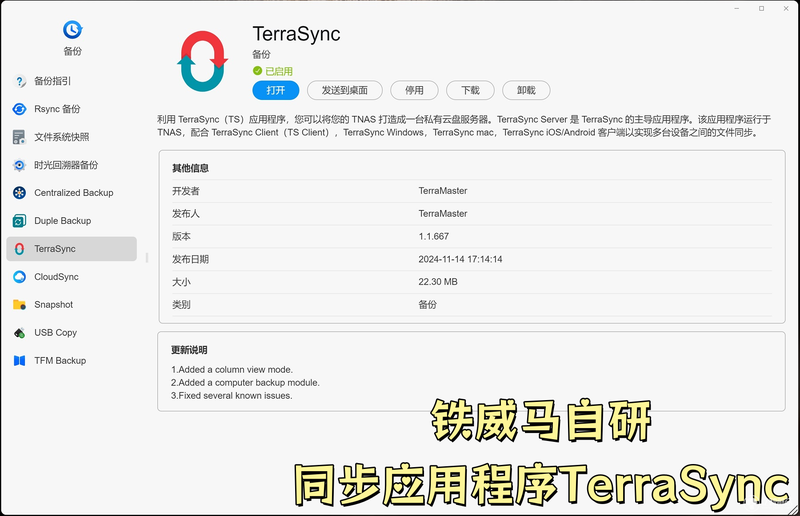Click the blue clock Backup icon in the sidebar header
This screenshot has width=800, height=516.
(x=72, y=30)
